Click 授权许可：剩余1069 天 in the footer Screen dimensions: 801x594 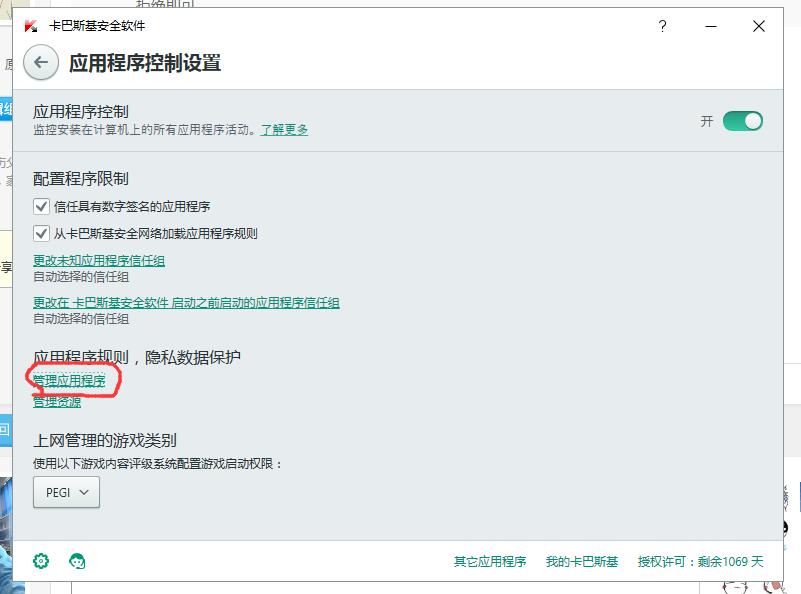(700, 562)
